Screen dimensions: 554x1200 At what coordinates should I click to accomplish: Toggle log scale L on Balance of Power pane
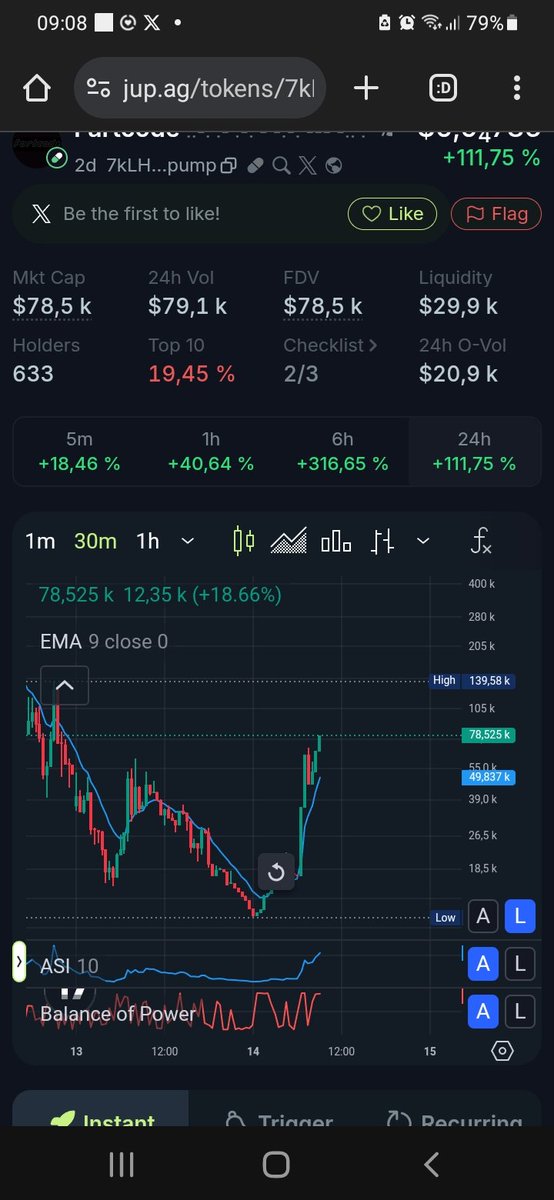tap(519, 1013)
